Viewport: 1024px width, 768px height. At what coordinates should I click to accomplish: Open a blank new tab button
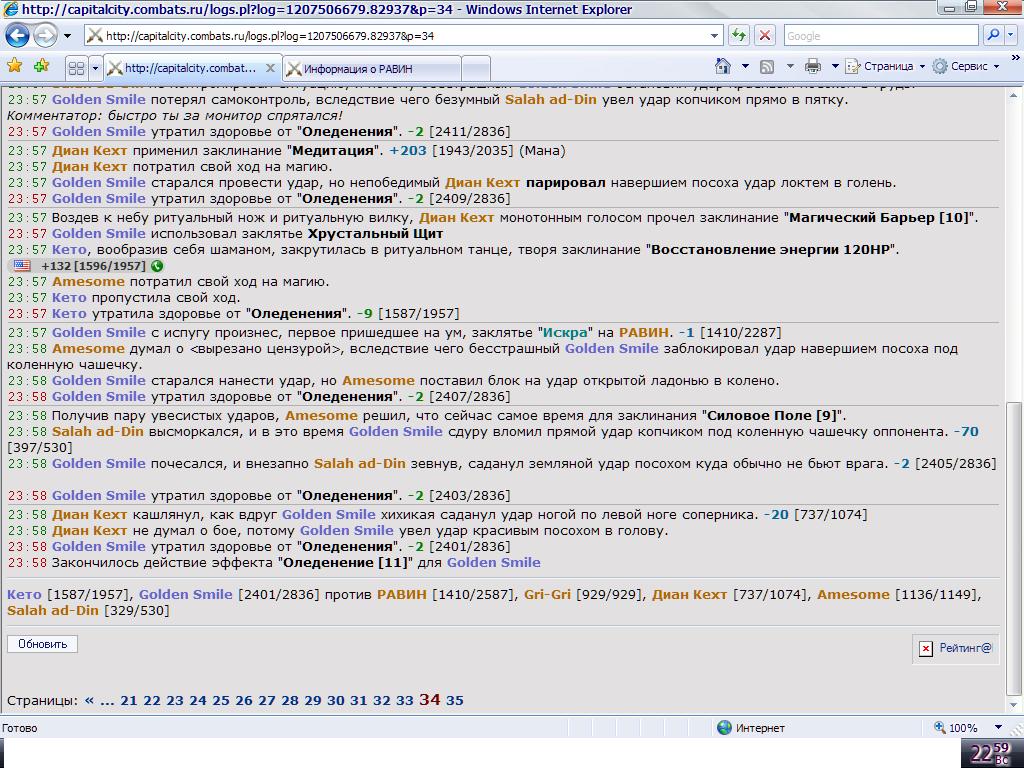[x=476, y=69]
